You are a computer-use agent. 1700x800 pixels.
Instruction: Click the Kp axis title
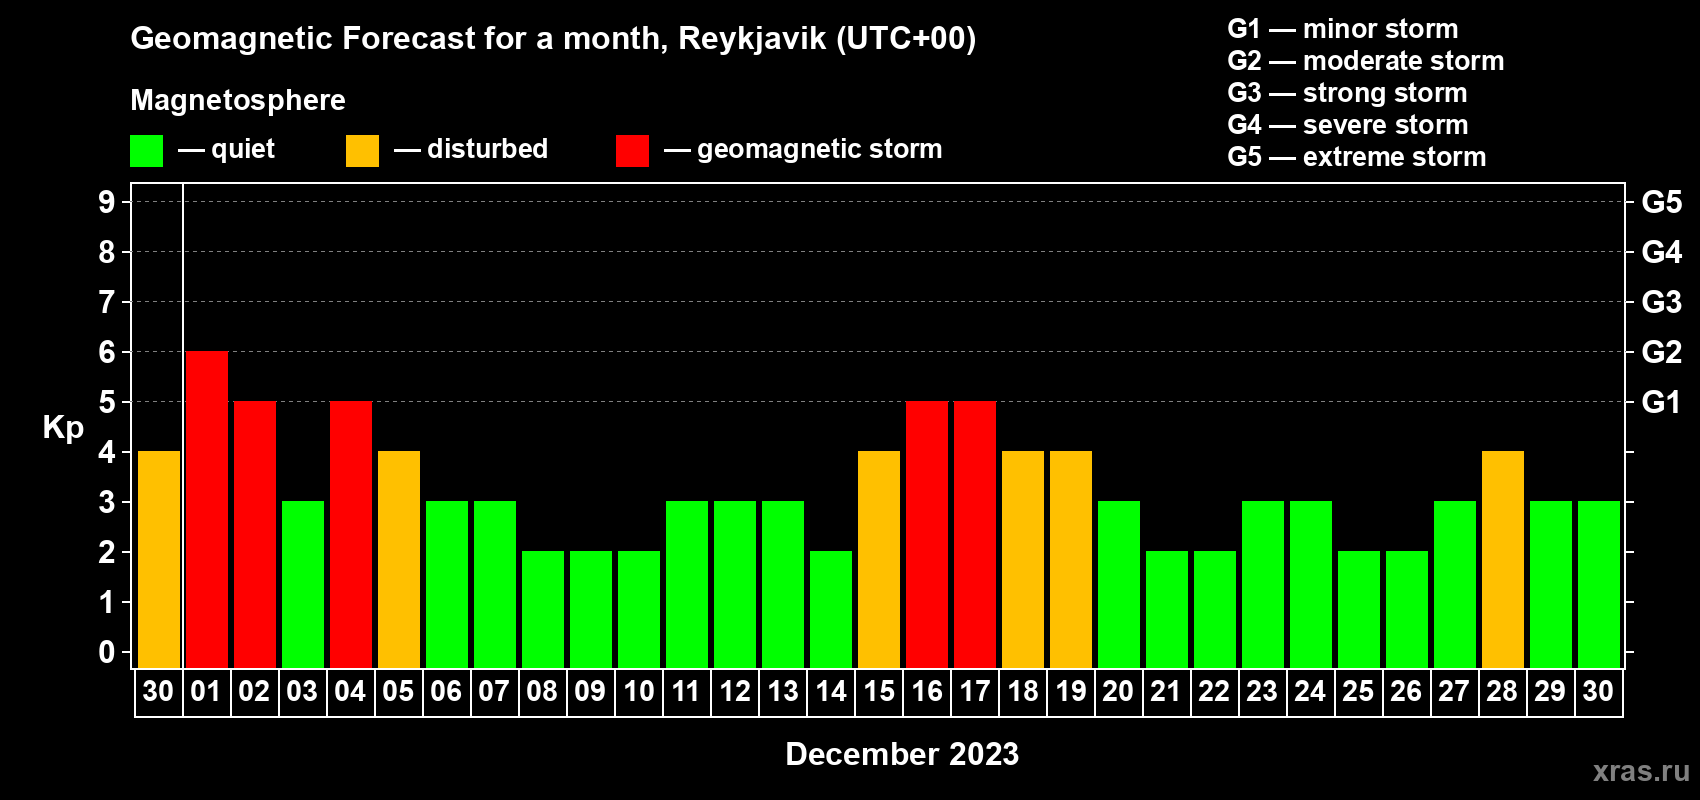click(63, 428)
